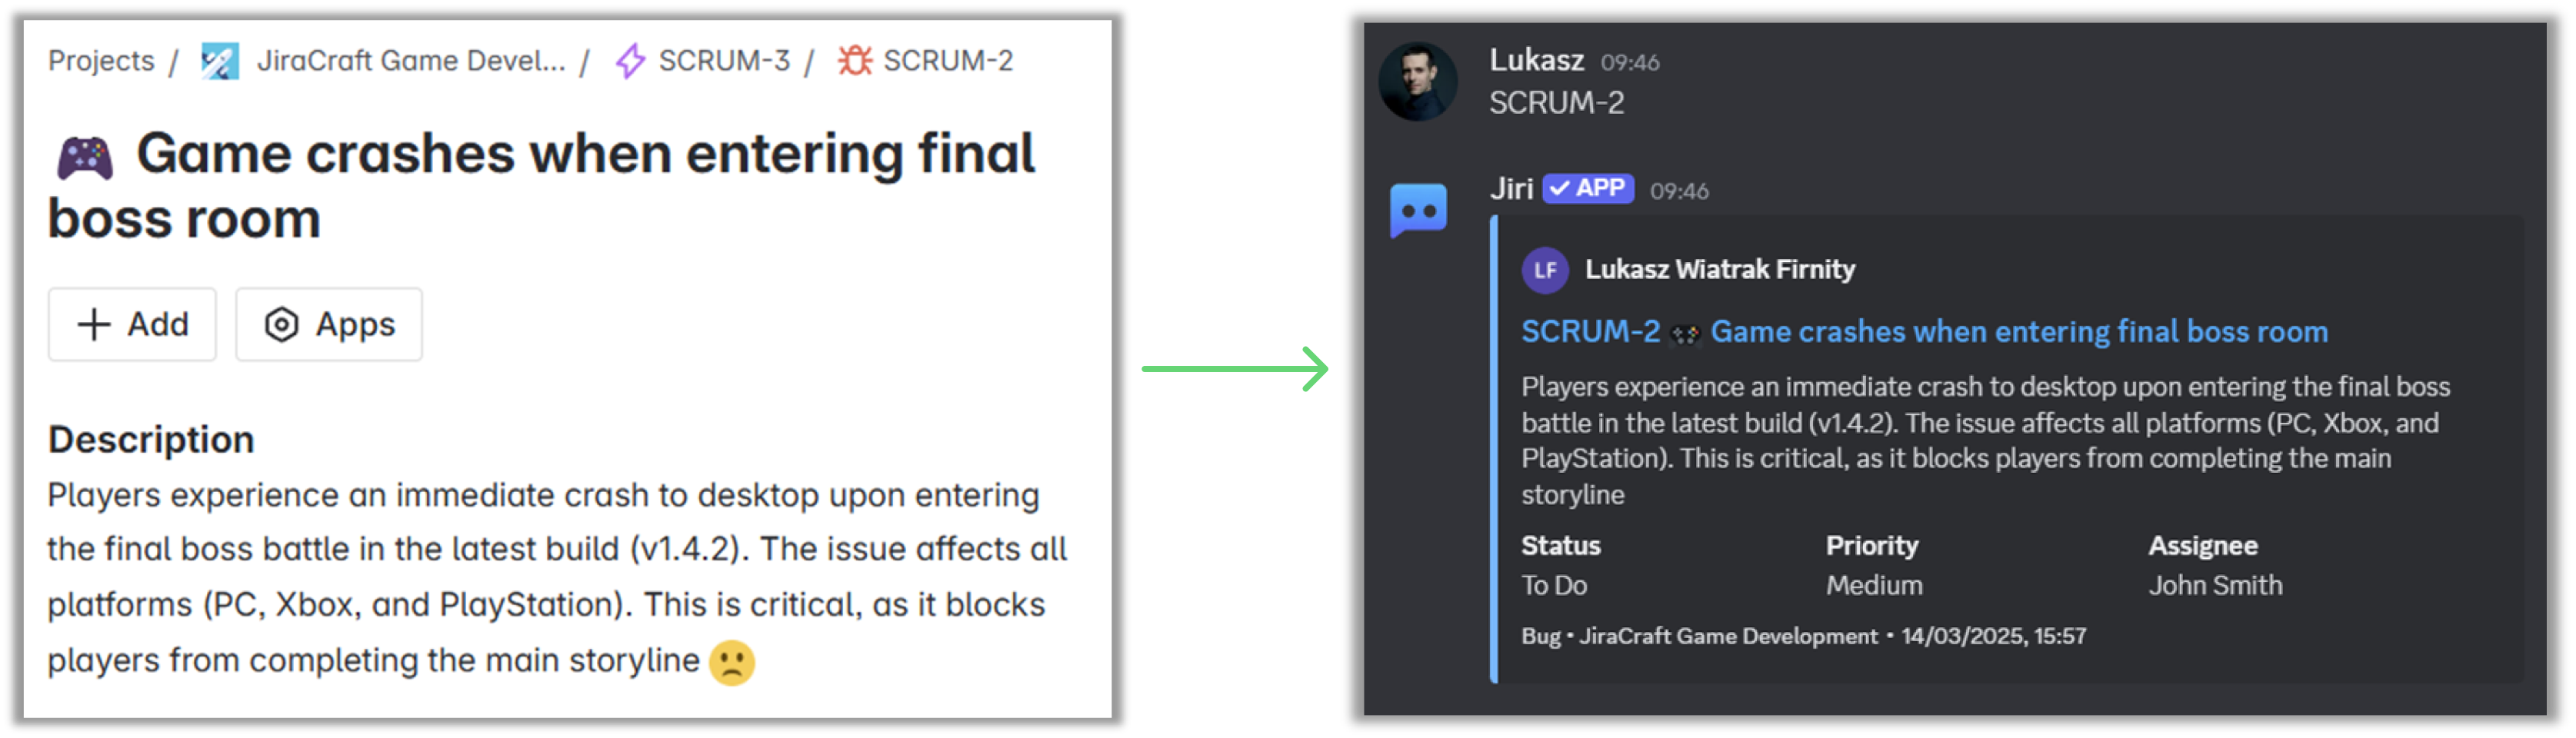Click the JiraCraft project avatar in breadcrumb

pyautogui.click(x=222, y=60)
